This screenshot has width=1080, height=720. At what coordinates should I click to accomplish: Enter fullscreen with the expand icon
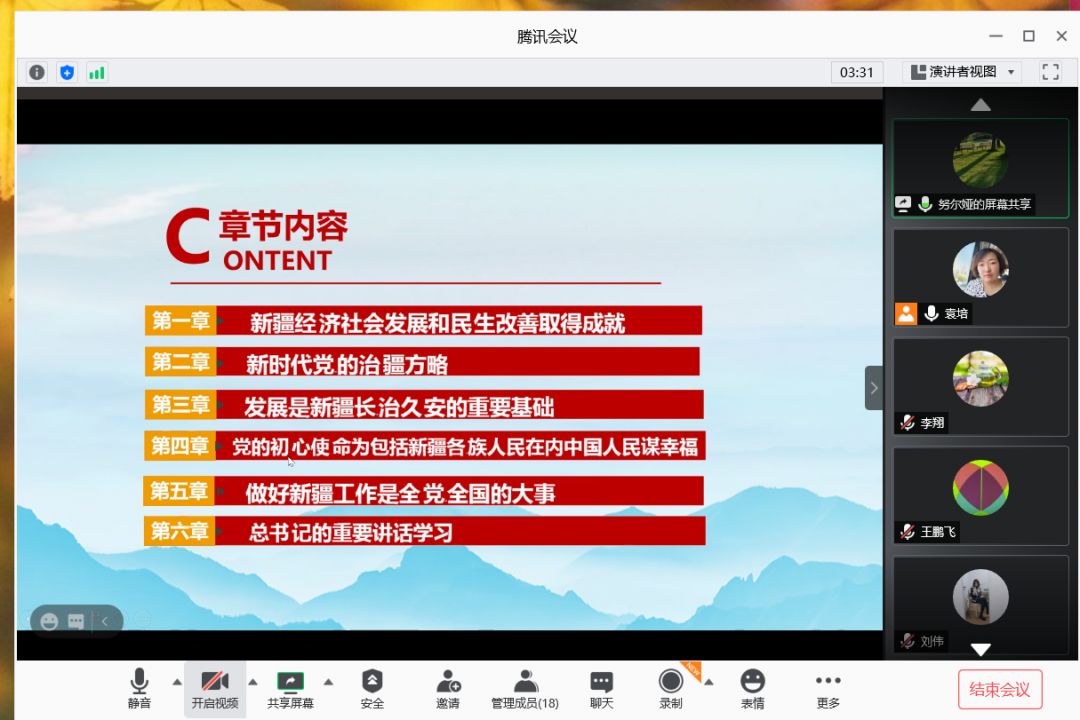1050,71
